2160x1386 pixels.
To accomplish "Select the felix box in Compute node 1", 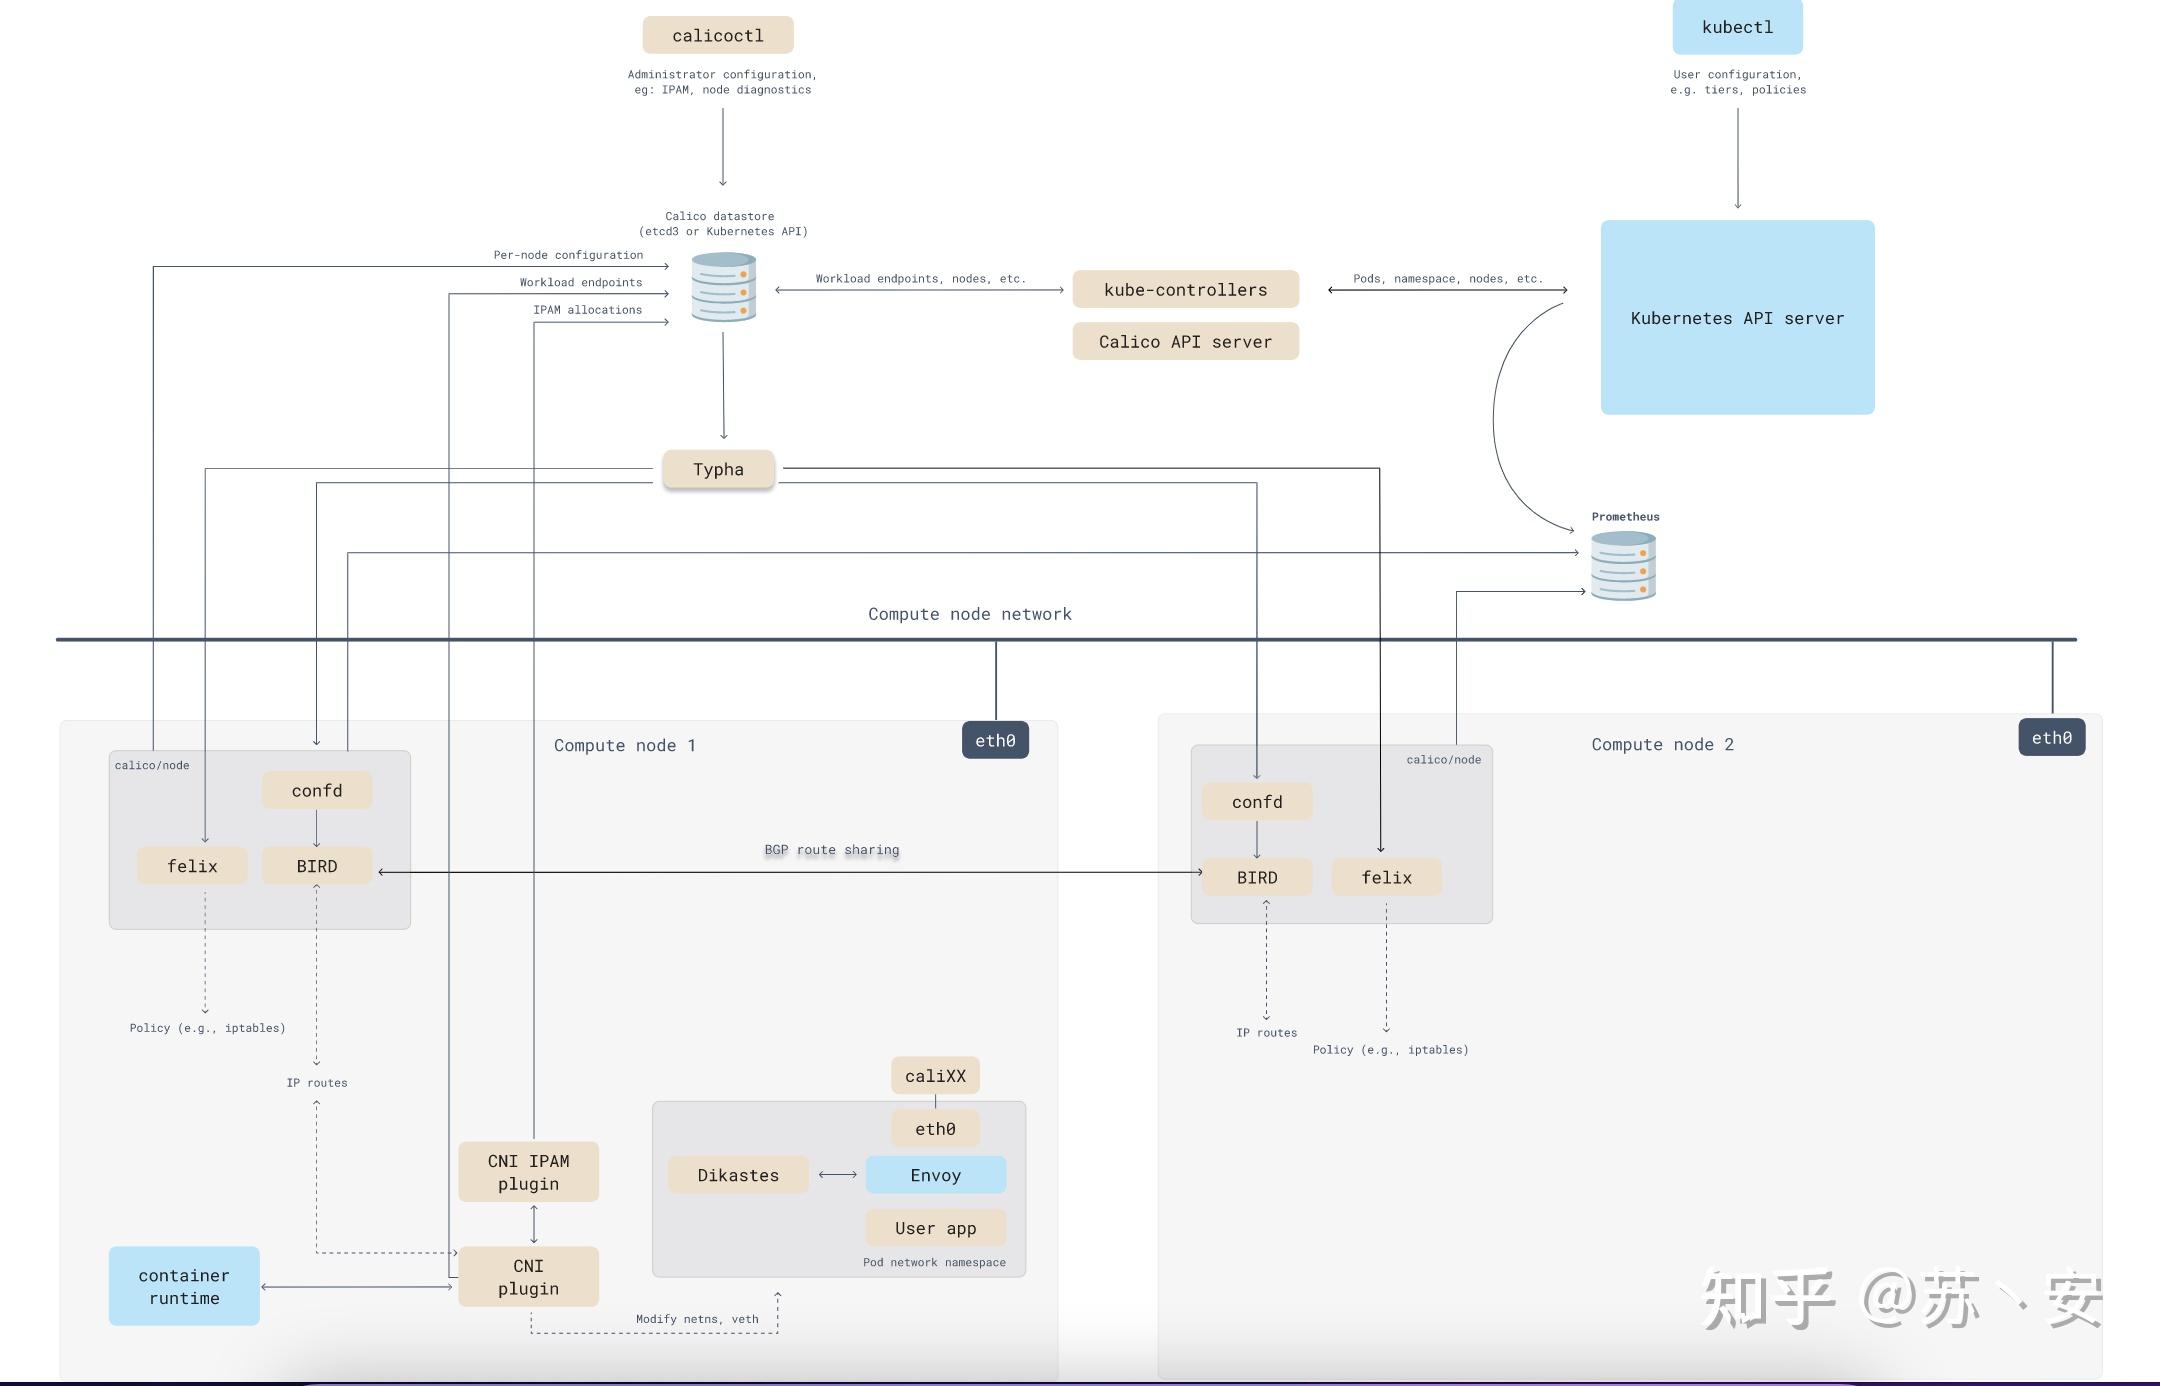I will coord(192,866).
